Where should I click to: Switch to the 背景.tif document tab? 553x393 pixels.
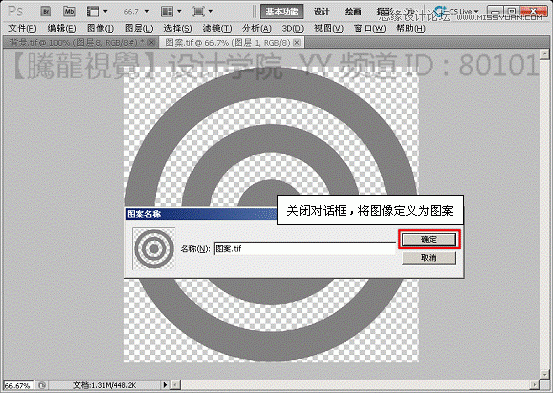pos(77,43)
